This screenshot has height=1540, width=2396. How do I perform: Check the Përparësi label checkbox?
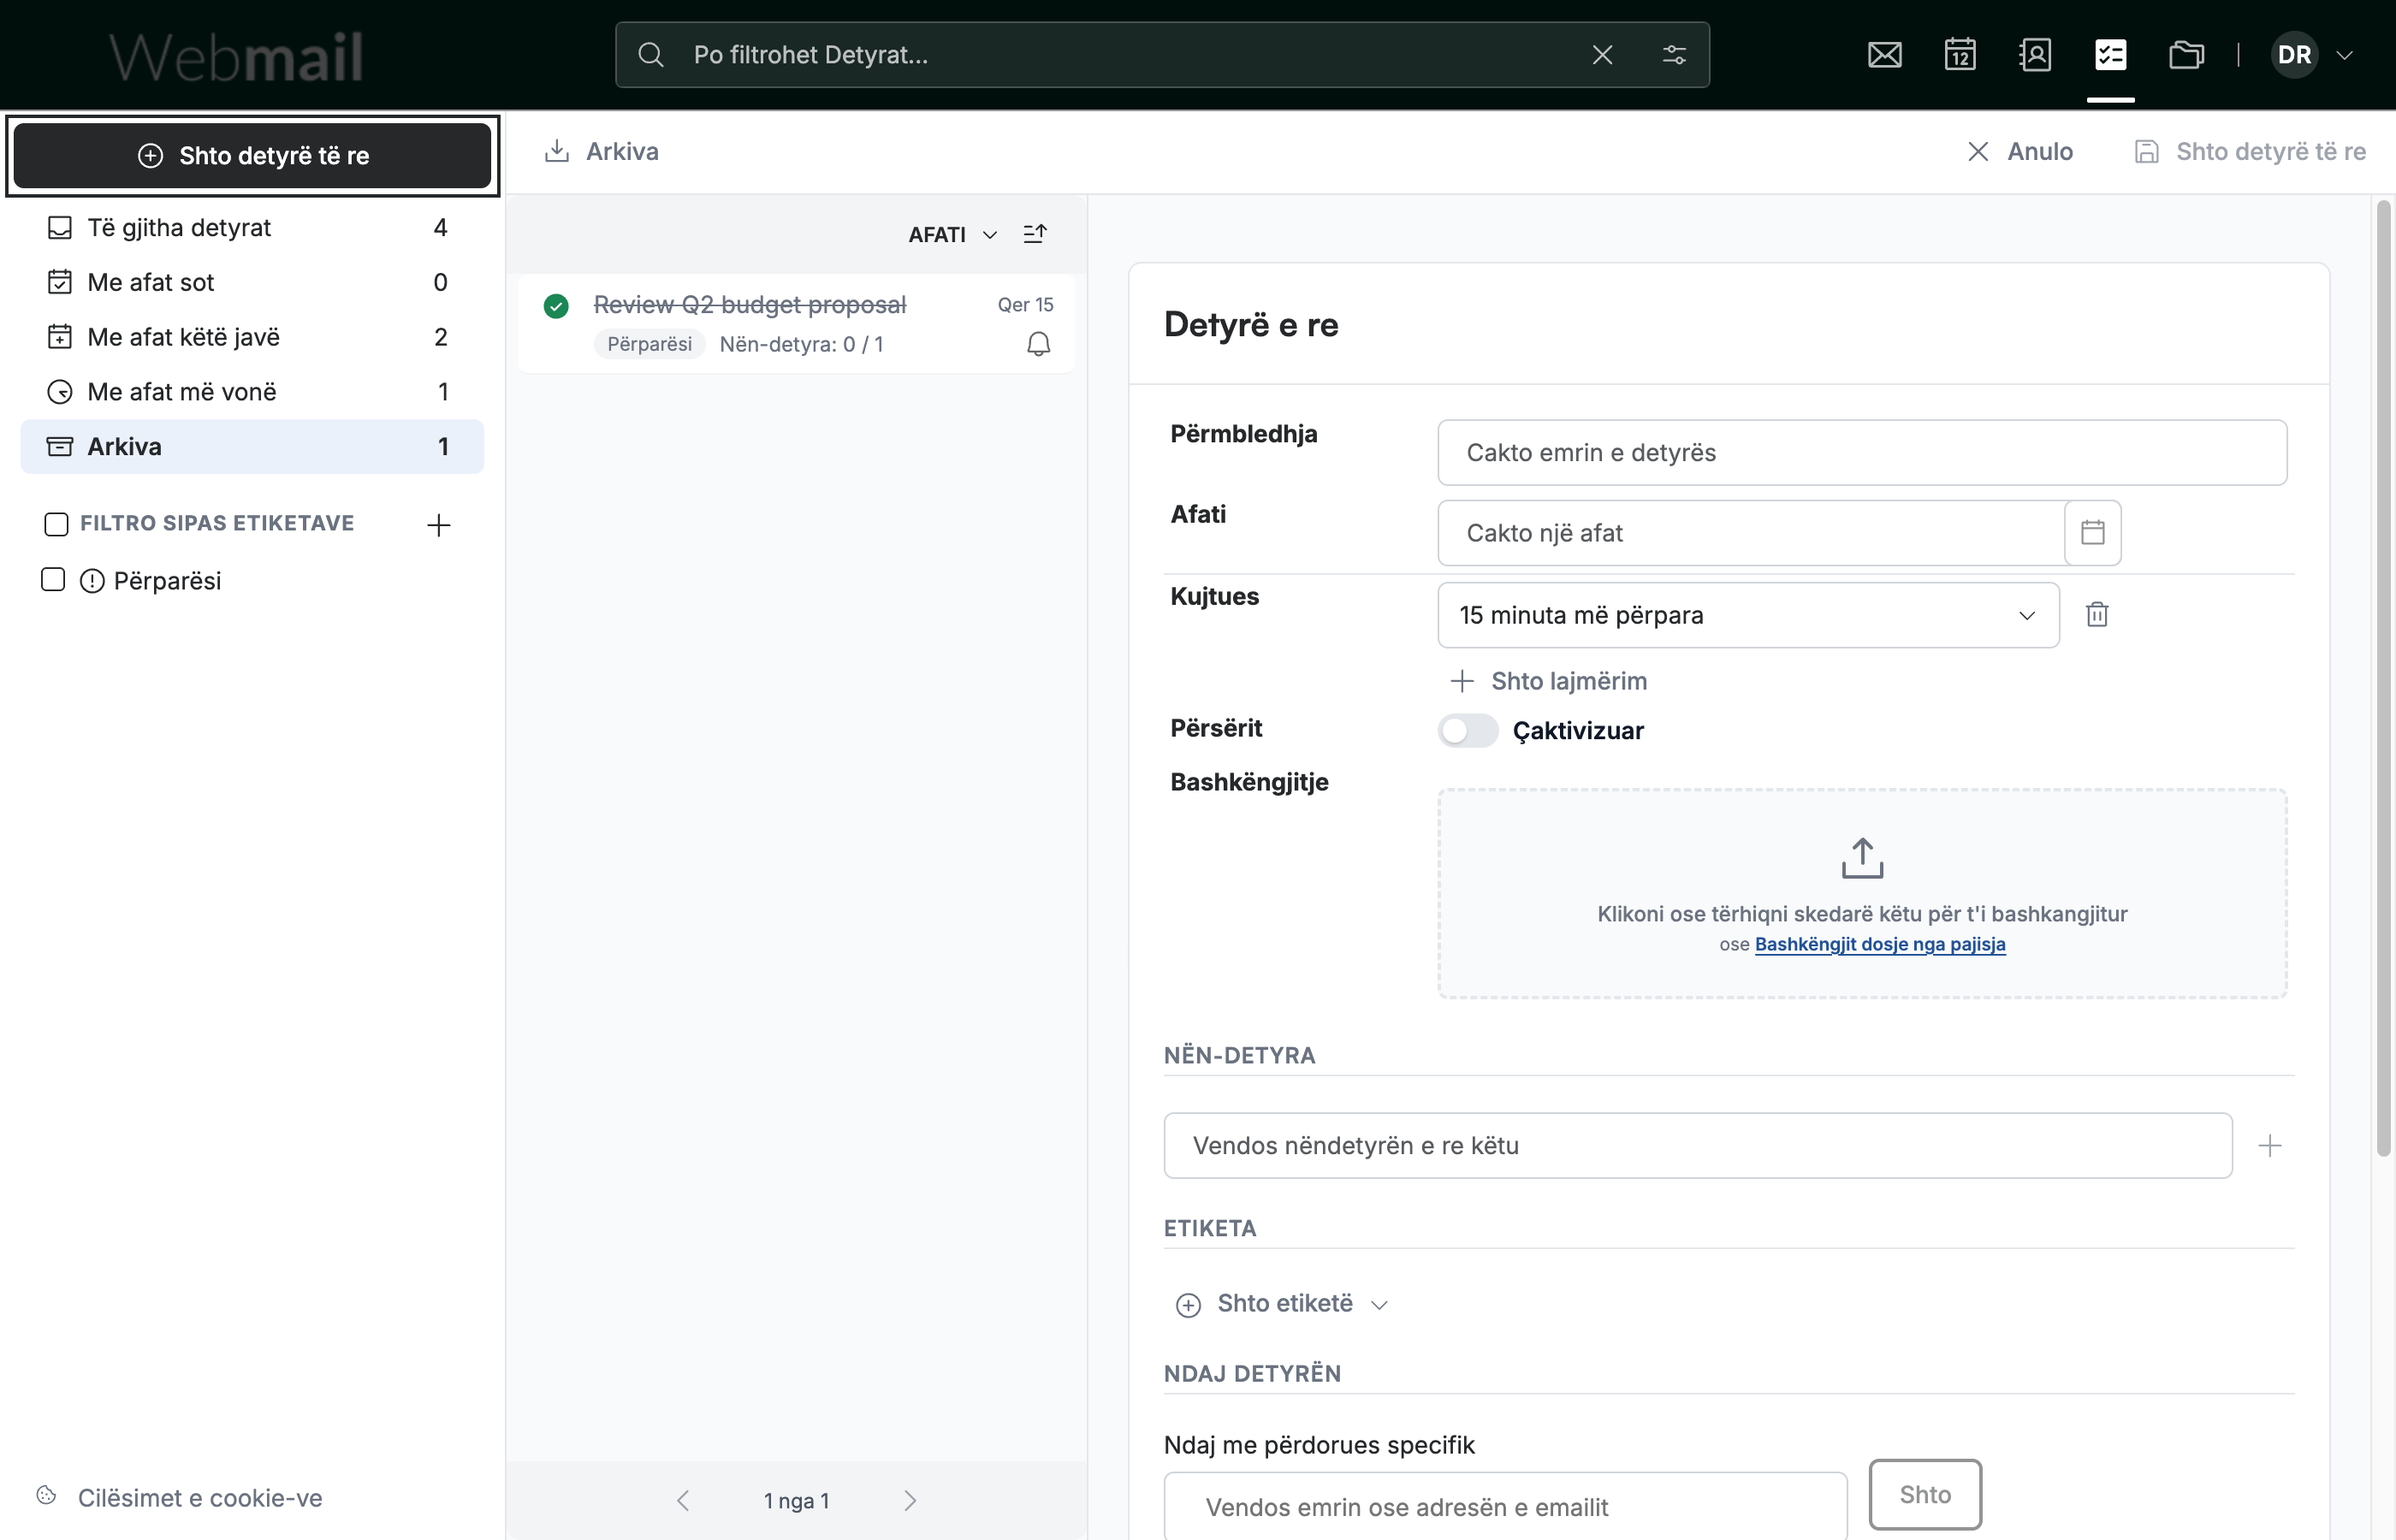coord(53,580)
